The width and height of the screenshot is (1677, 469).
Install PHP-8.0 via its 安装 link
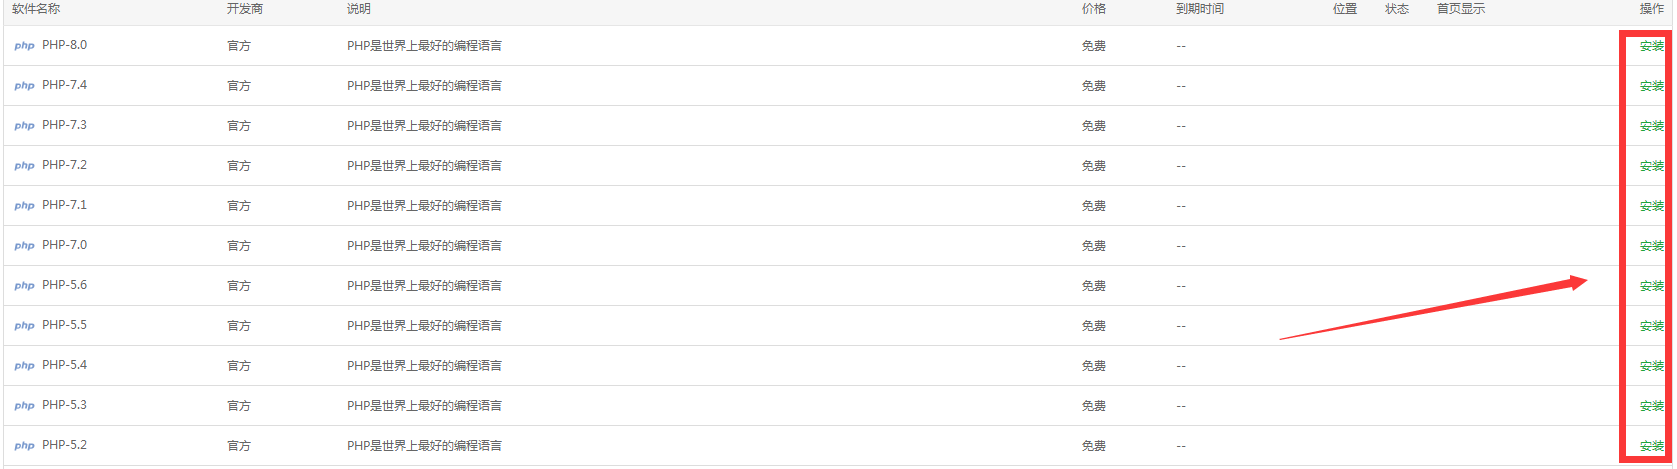[x=1651, y=46]
